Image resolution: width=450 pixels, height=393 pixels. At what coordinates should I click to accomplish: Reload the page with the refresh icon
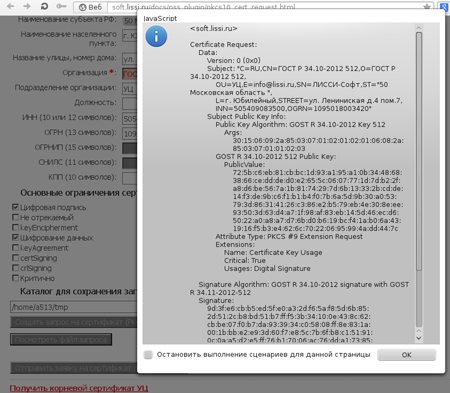pyautogui.click(x=44, y=6)
